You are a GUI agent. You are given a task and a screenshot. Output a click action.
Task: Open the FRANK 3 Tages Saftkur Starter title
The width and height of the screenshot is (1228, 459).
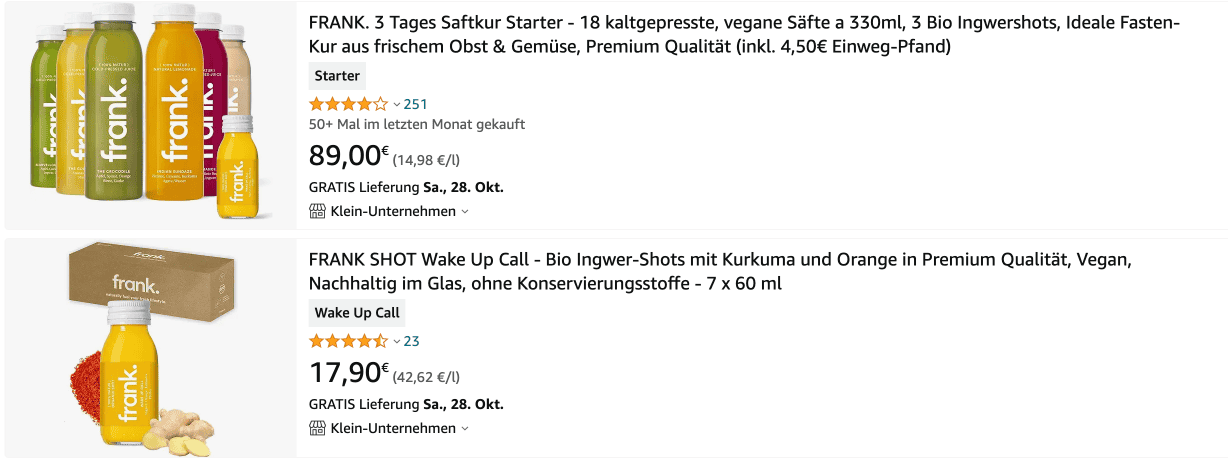[x=744, y=35]
